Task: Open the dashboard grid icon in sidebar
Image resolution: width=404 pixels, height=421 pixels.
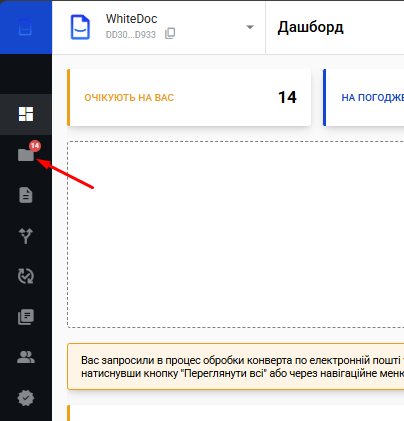Action: pos(26,114)
